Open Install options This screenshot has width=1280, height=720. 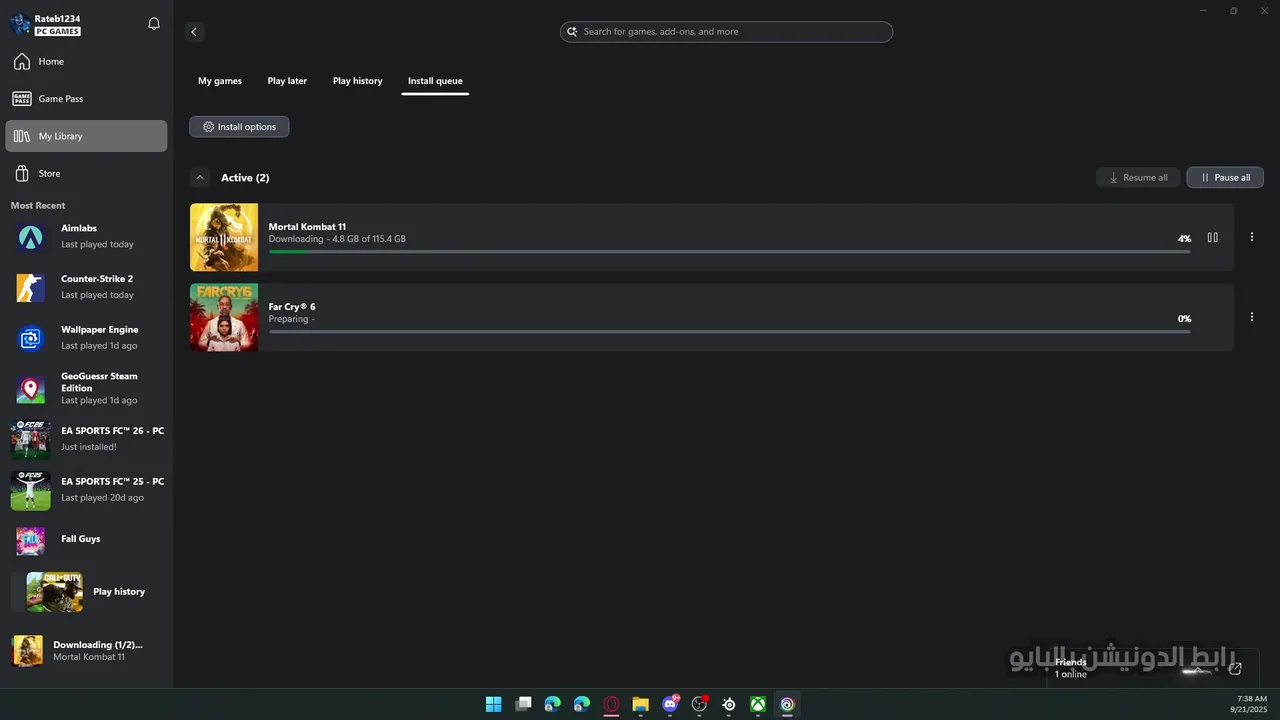[239, 127]
